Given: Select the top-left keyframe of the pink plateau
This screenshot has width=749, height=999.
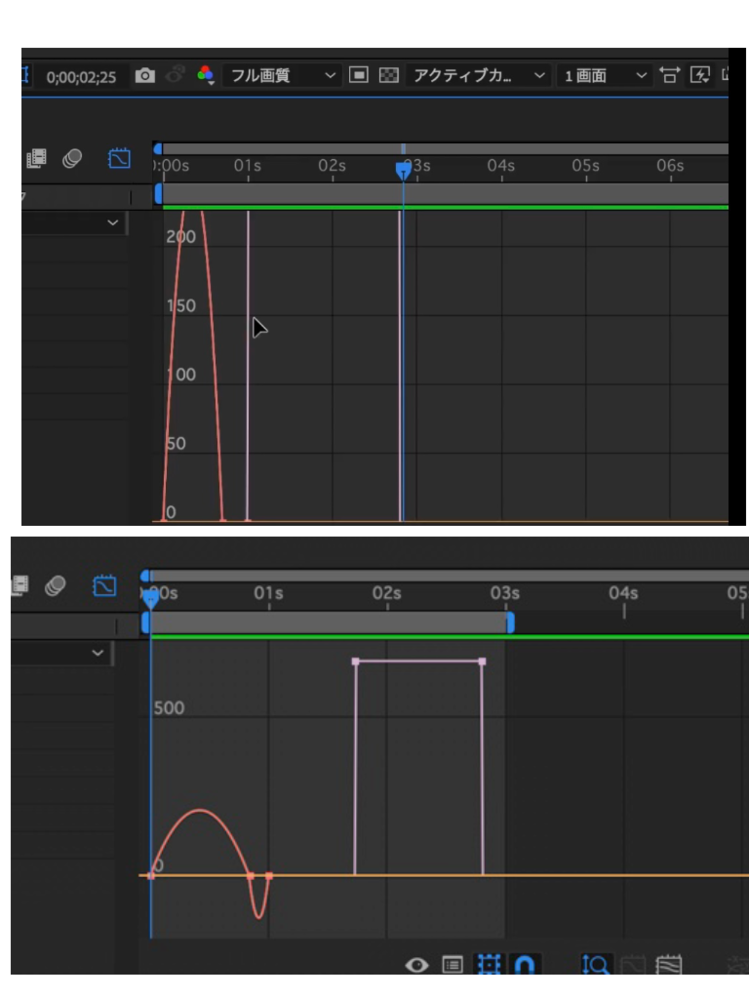Looking at the screenshot, I should click(x=355, y=661).
